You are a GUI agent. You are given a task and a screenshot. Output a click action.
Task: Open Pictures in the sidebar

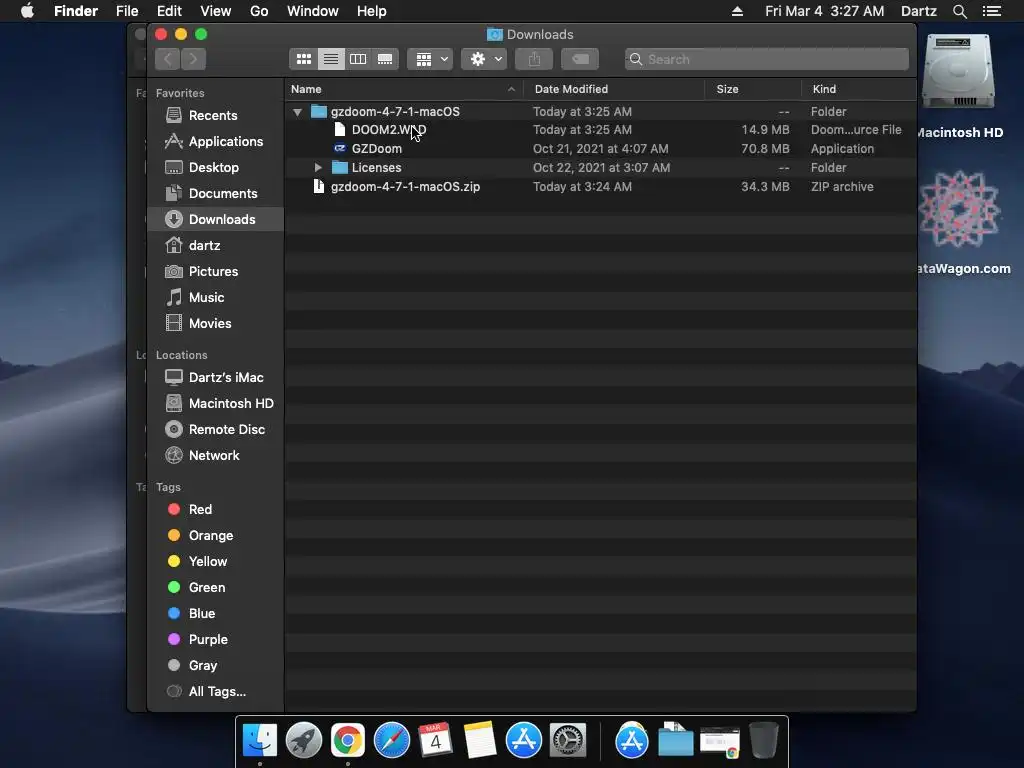(216, 272)
